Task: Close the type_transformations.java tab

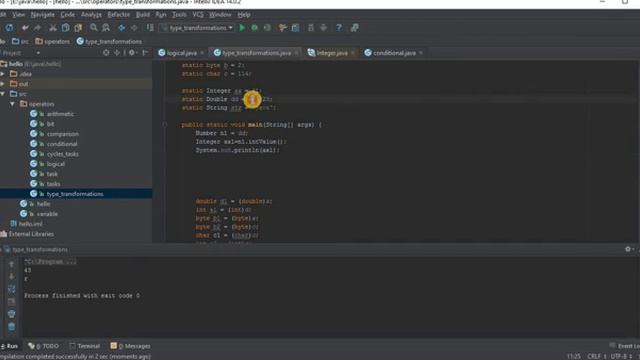Action: point(297,53)
